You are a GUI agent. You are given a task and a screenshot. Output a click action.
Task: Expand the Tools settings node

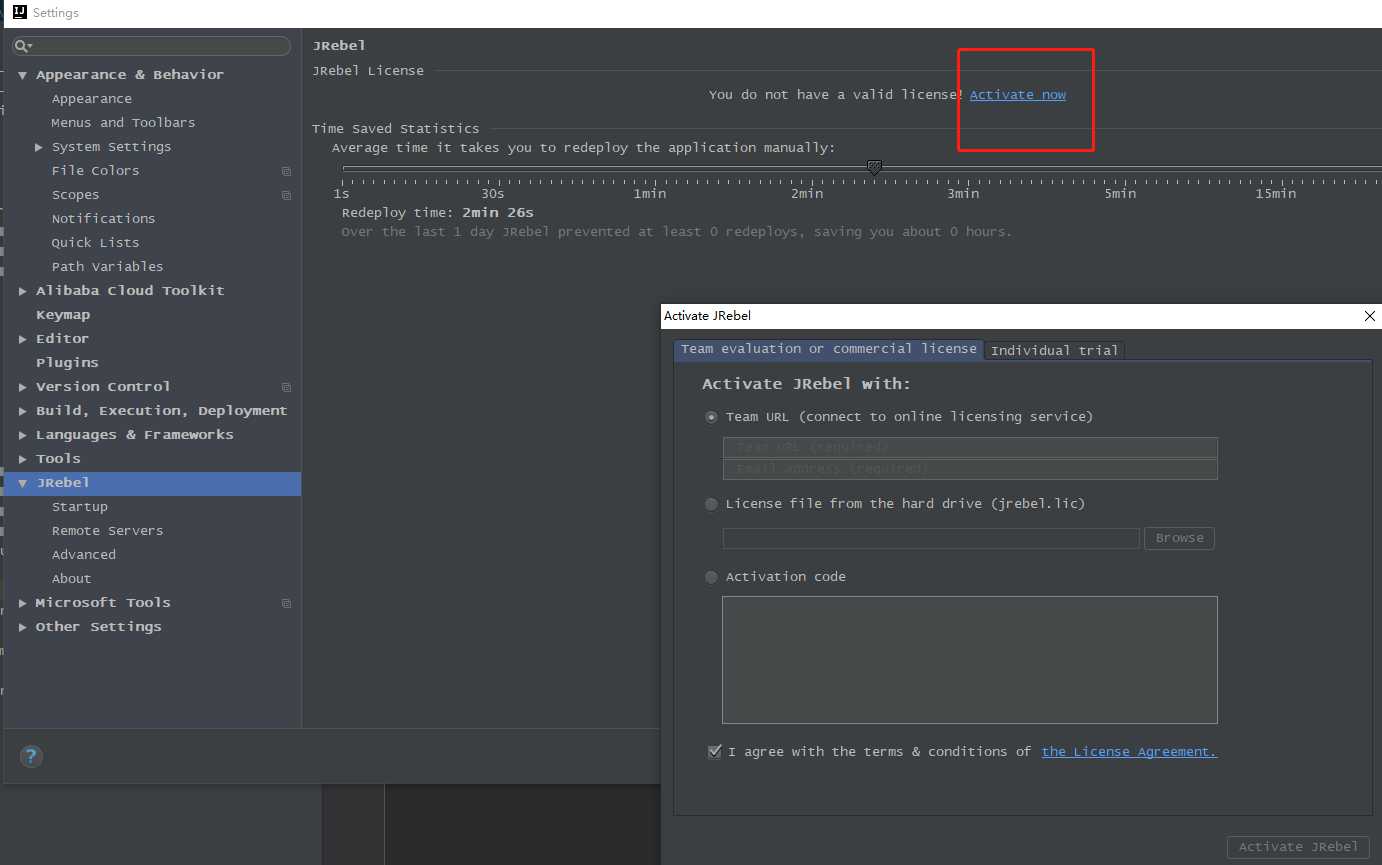22,459
